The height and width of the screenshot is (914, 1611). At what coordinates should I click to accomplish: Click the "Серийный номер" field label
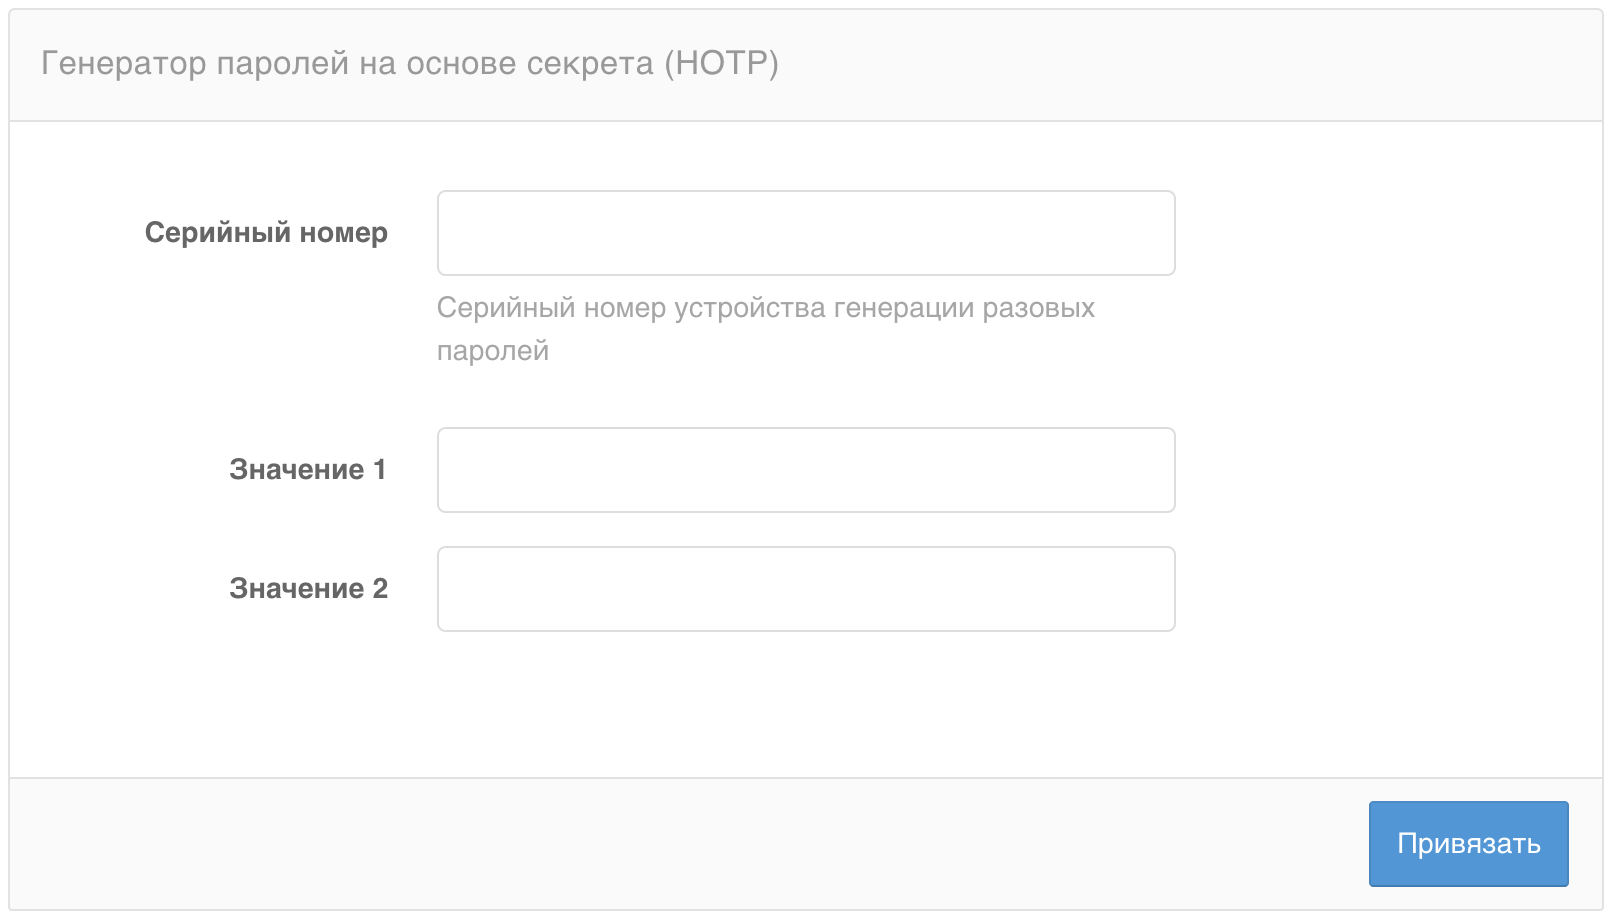point(266,233)
